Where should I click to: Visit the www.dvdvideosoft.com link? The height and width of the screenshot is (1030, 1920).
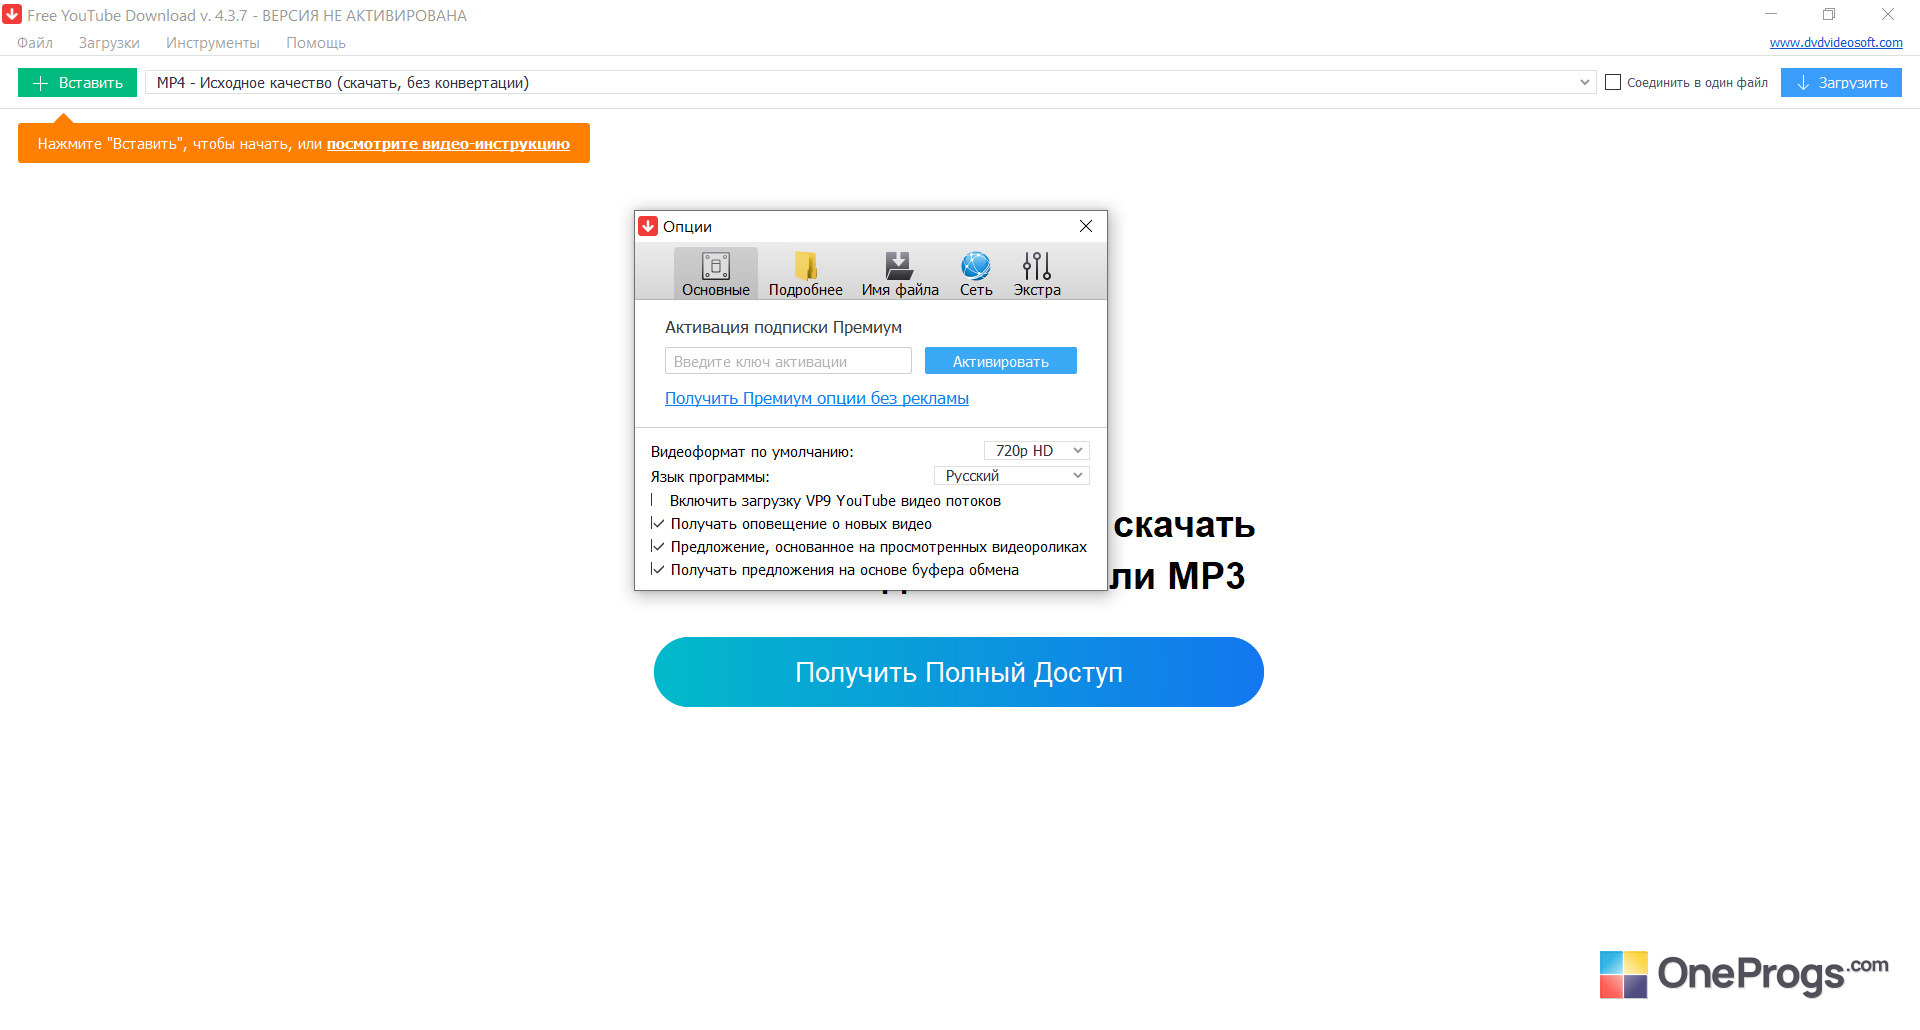coord(1836,43)
